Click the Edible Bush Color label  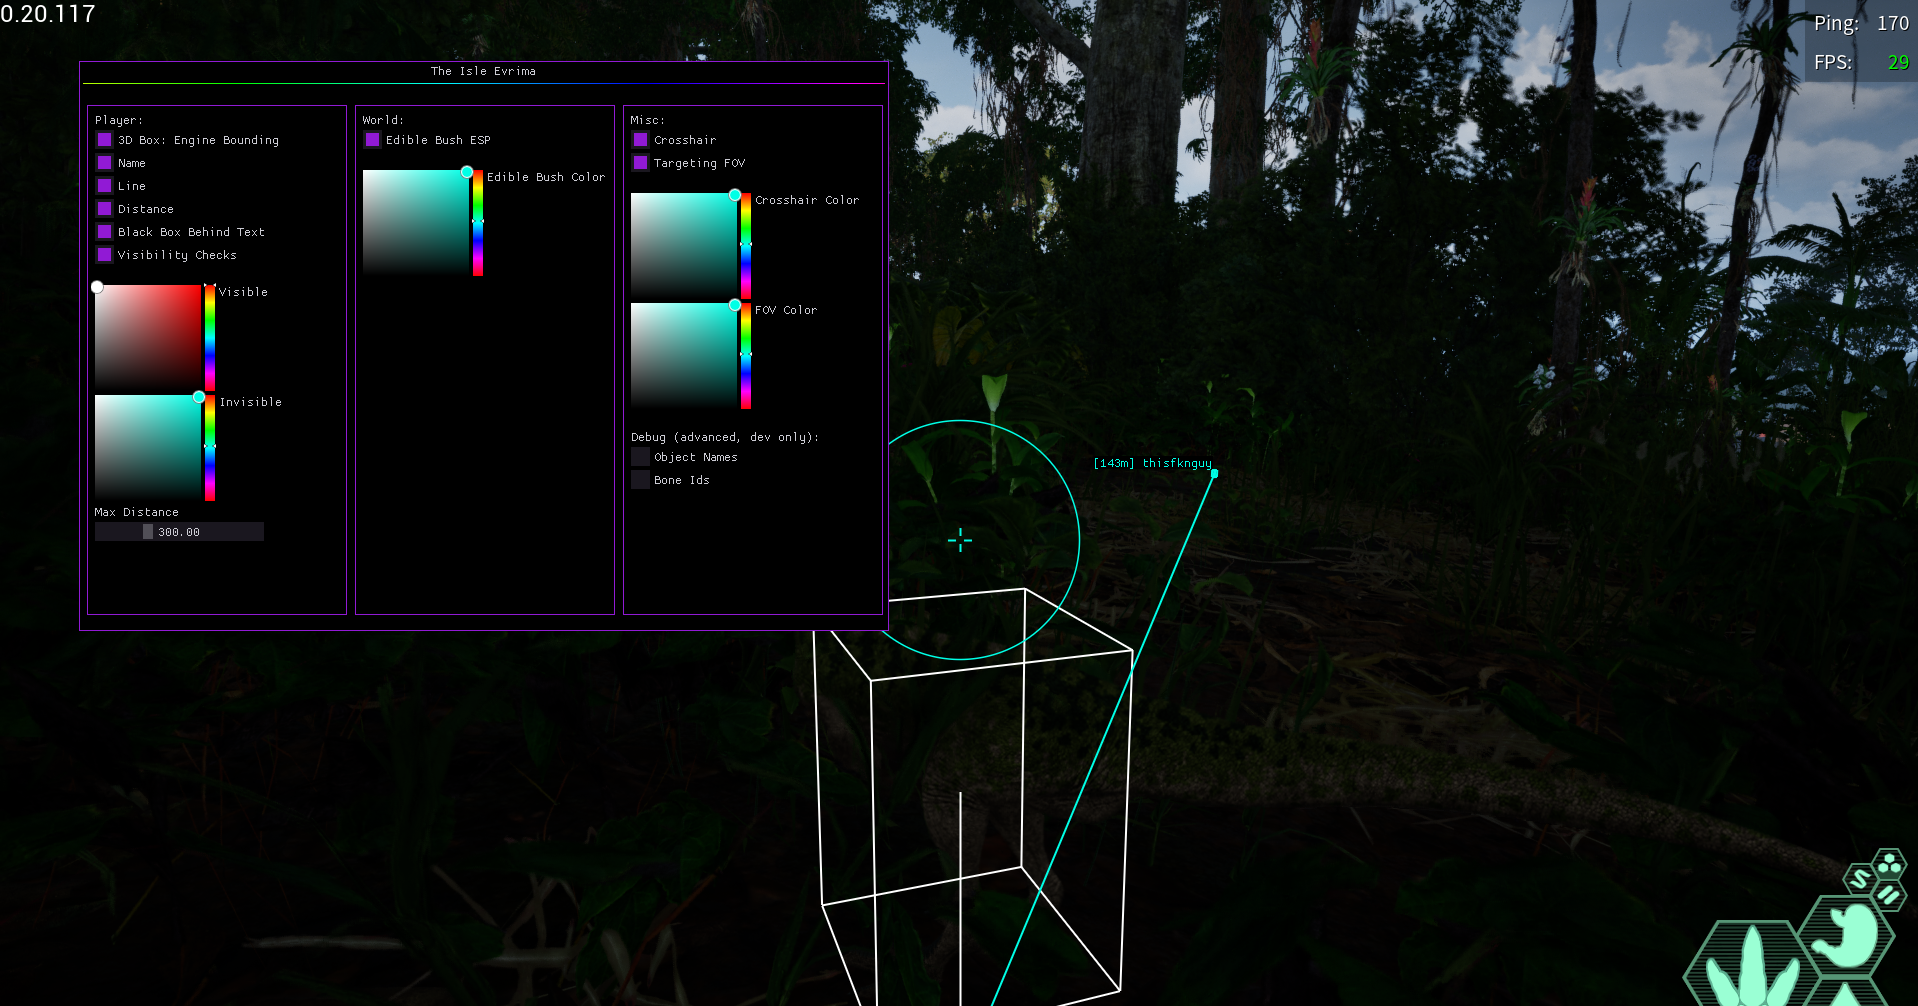coord(546,177)
